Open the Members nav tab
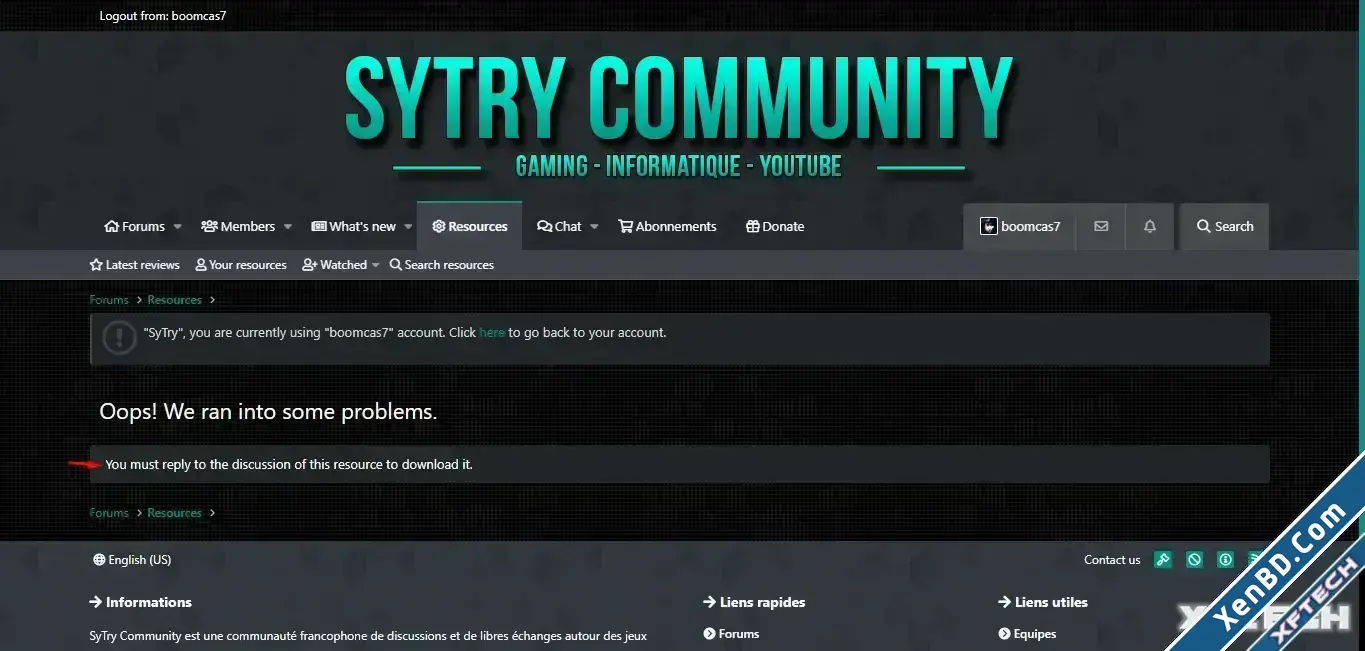 pos(238,227)
